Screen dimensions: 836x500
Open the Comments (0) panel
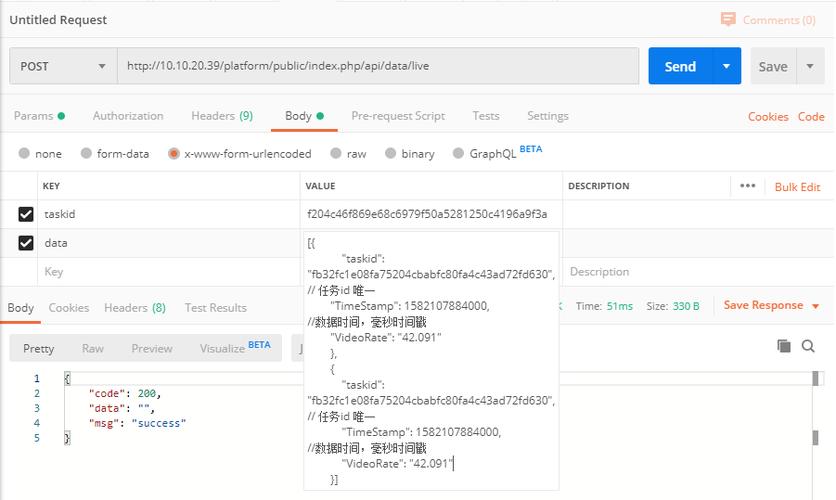(768, 20)
